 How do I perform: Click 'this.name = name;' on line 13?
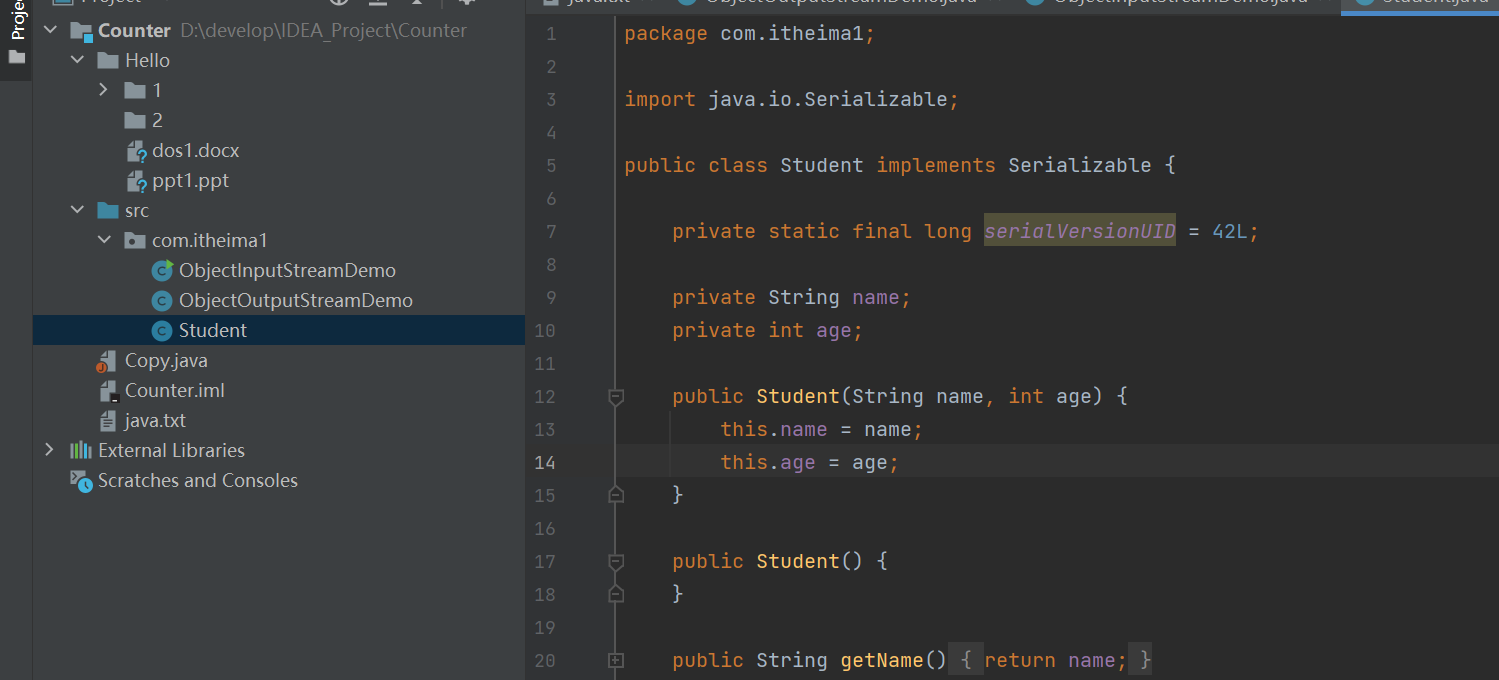point(822,430)
